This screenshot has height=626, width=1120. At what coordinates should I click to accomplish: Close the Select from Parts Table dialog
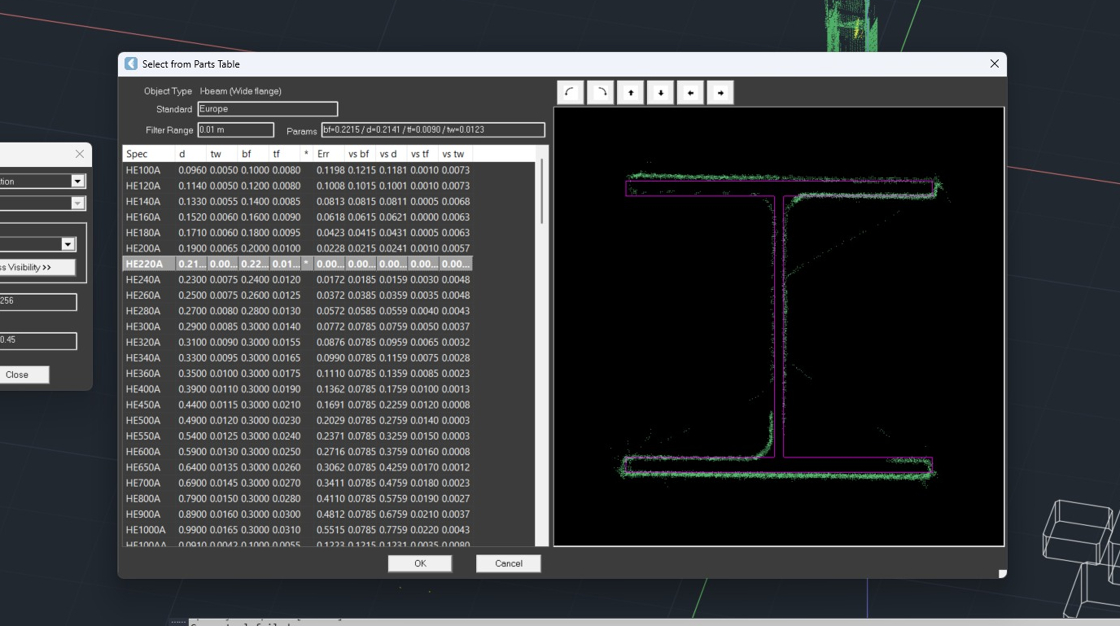994,64
